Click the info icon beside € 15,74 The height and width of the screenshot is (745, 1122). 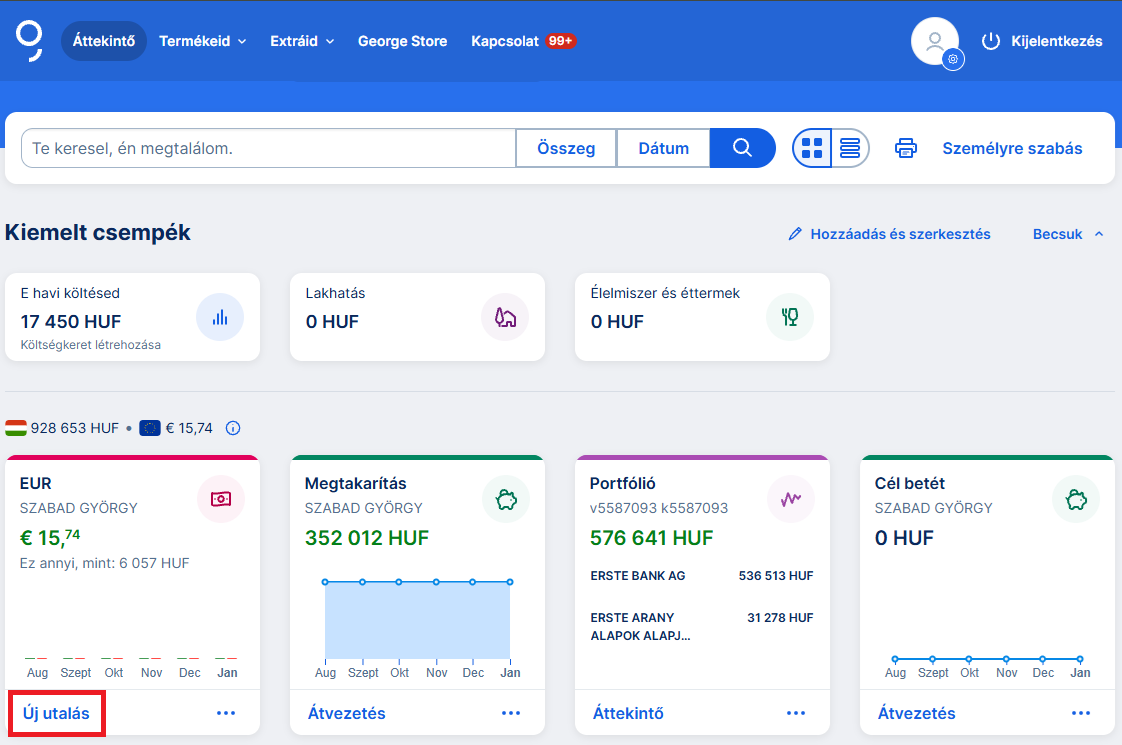tap(233, 428)
